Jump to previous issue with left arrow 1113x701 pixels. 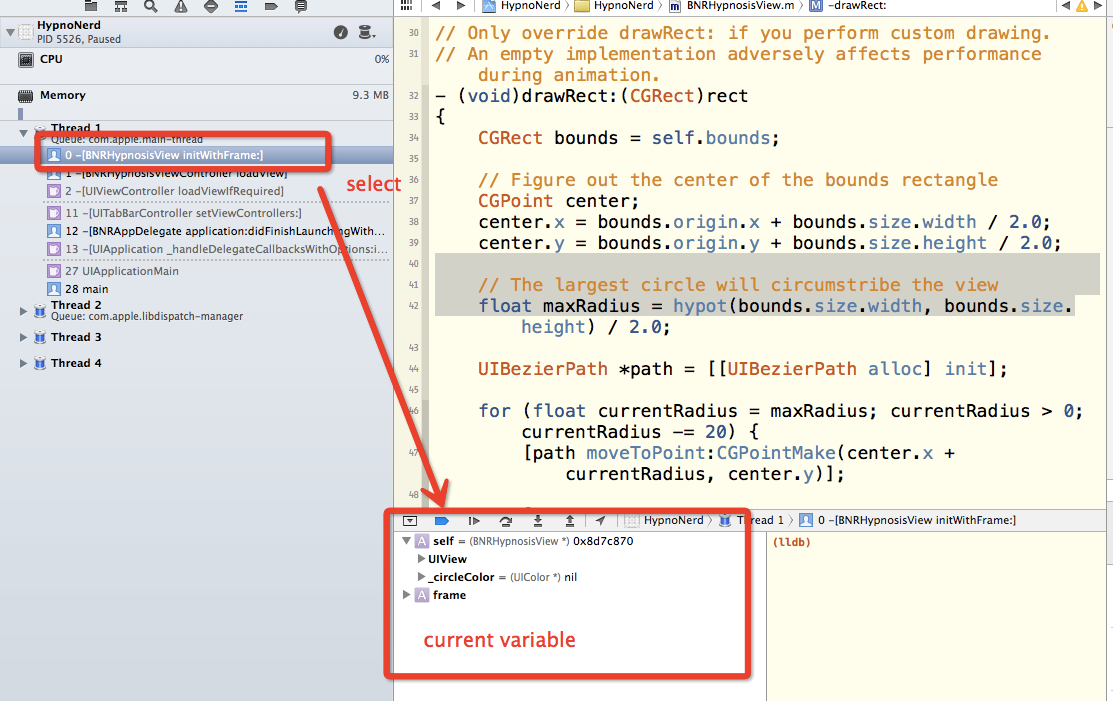point(1065,6)
